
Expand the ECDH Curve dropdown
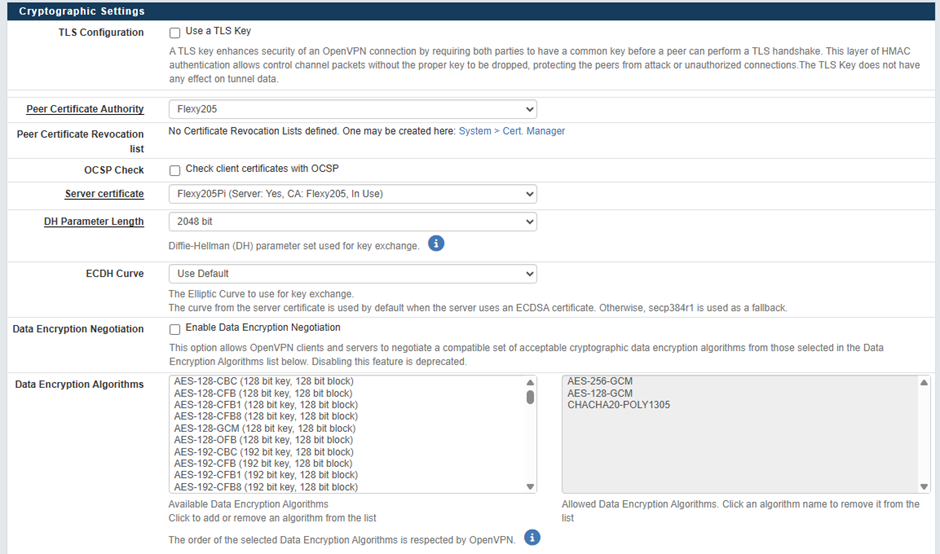[352, 274]
